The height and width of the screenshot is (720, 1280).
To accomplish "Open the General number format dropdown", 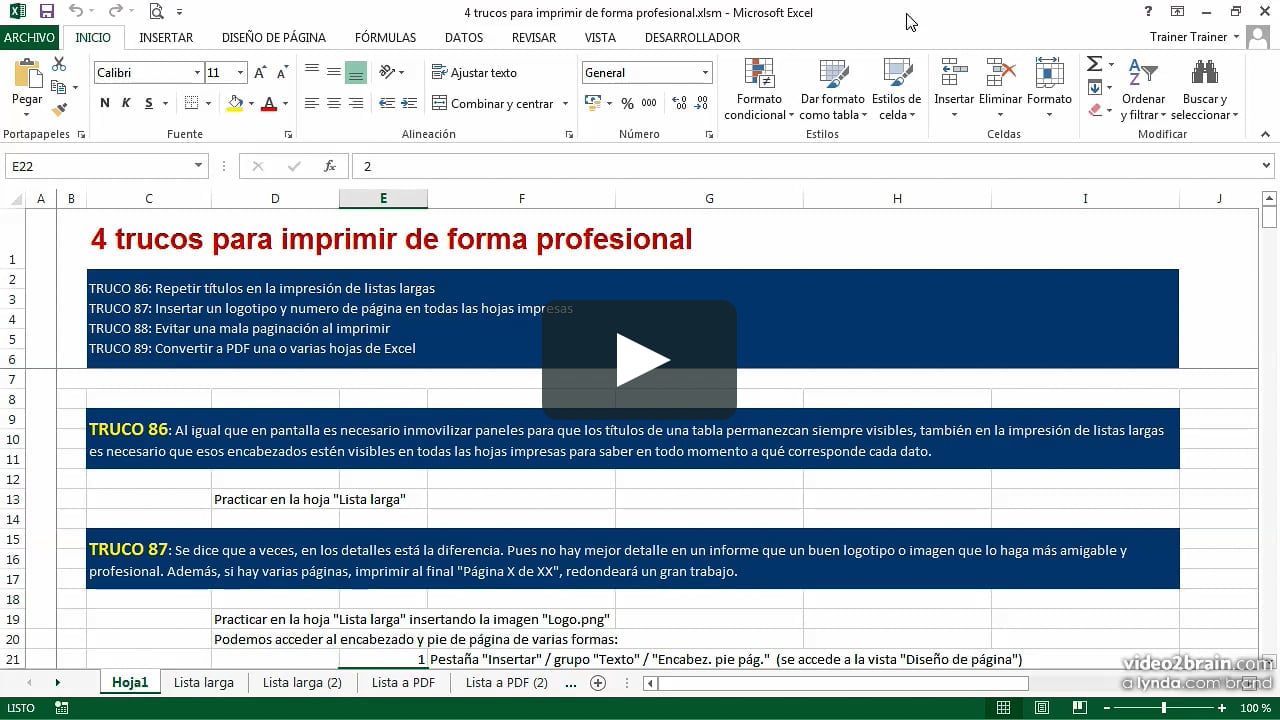I will [705, 73].
